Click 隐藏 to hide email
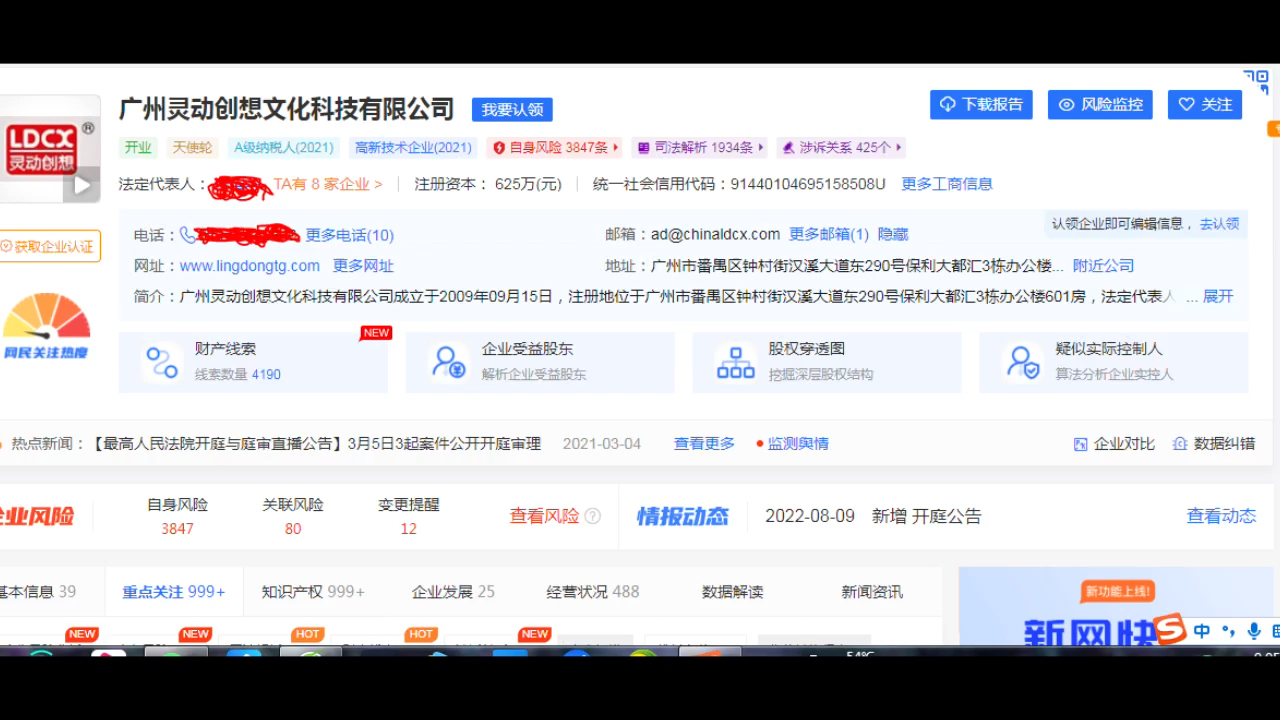The width and height of the screenshot is (1280, 720). tap(893, 234)
